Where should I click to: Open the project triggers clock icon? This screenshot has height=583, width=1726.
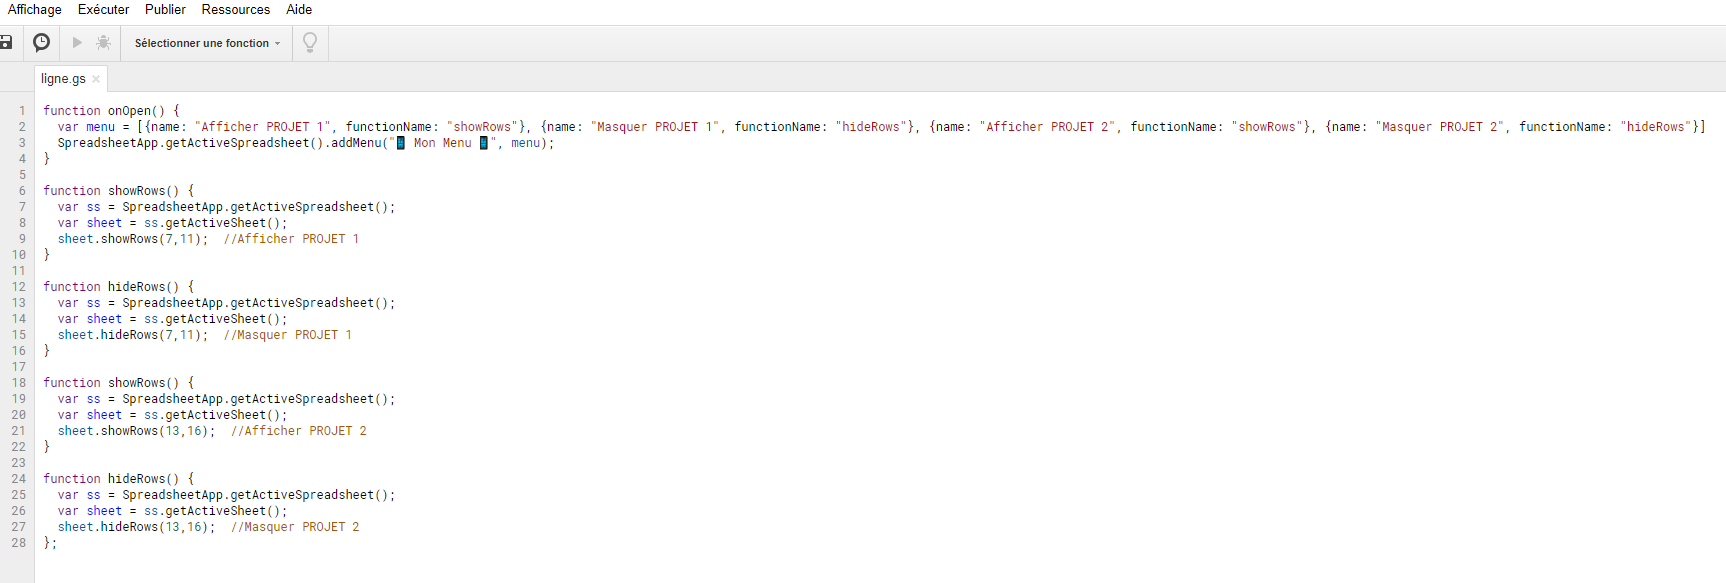tap(41, 42)
